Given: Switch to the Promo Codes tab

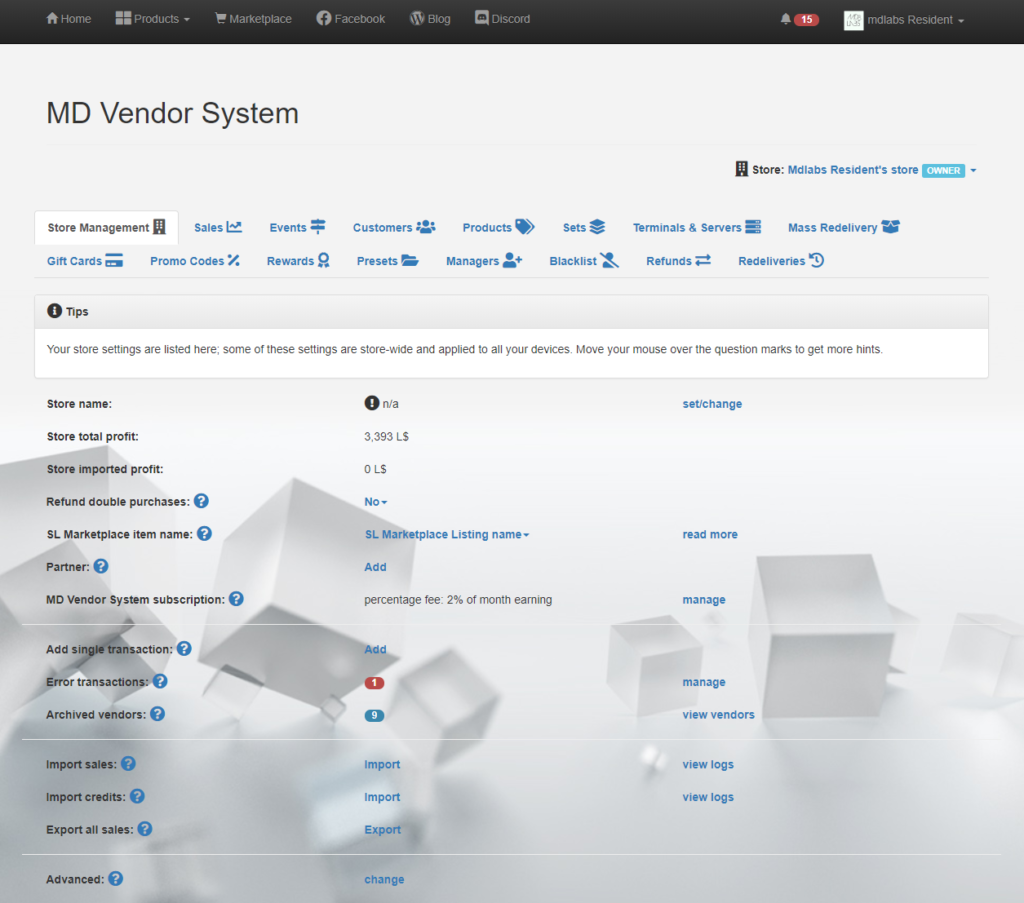Looking at the screenshot, I should (195, 261).
